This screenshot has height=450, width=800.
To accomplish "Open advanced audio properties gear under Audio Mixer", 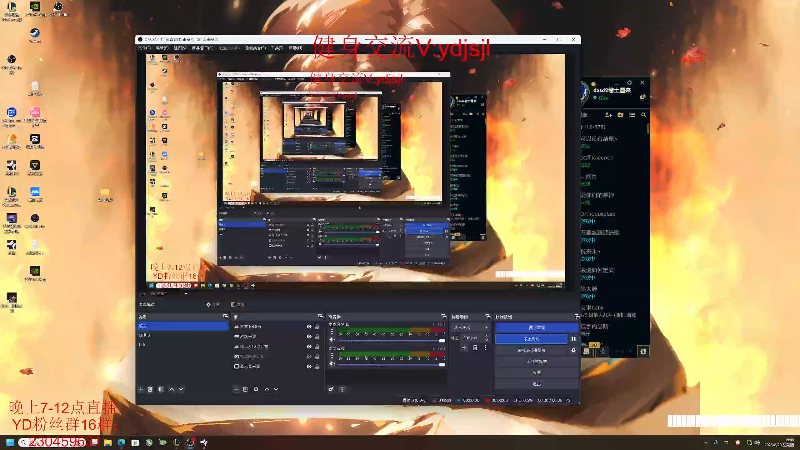I will click(x=331, y=389).
